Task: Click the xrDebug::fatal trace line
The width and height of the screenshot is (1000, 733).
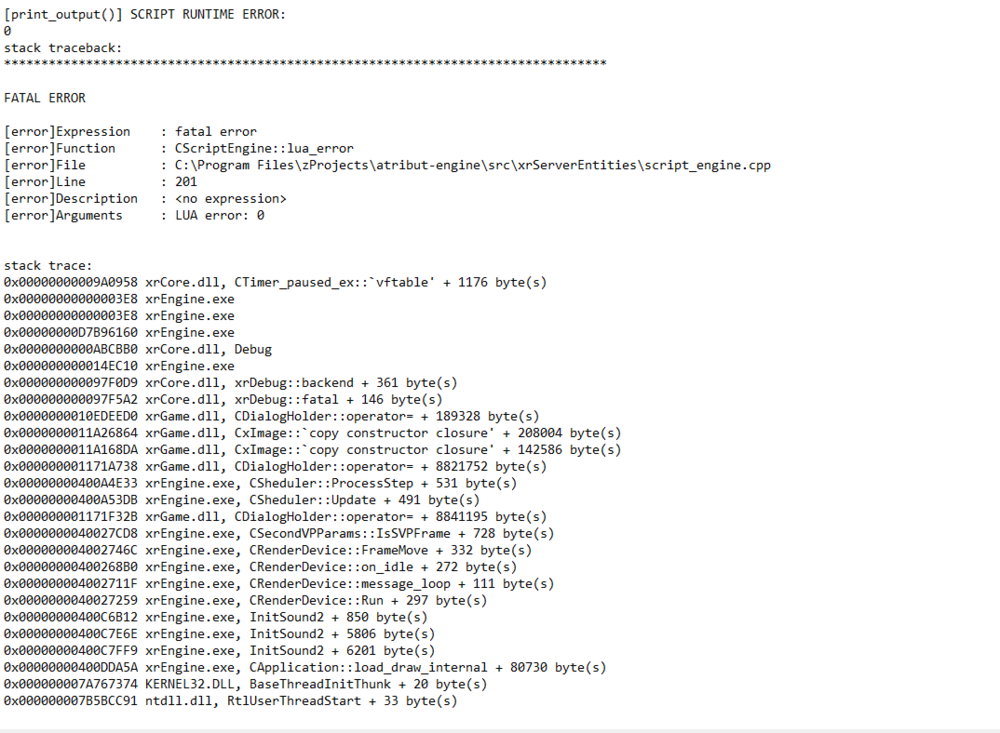Action: (x=223, y=400)
